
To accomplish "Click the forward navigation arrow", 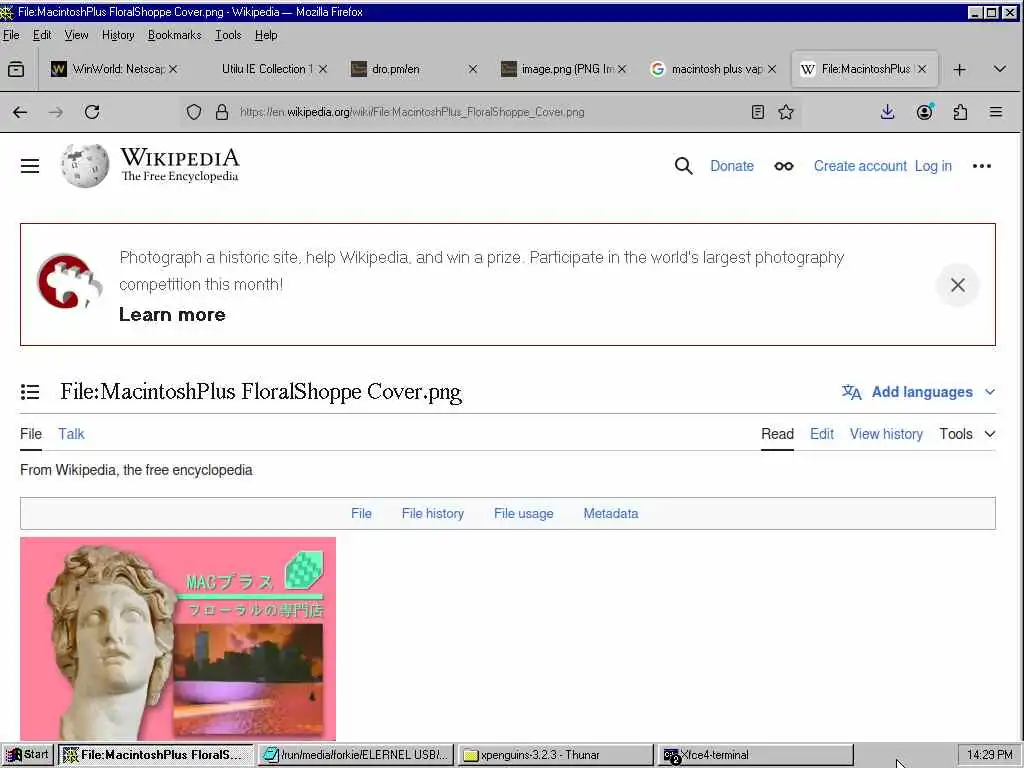I will [x=56, y=112].
